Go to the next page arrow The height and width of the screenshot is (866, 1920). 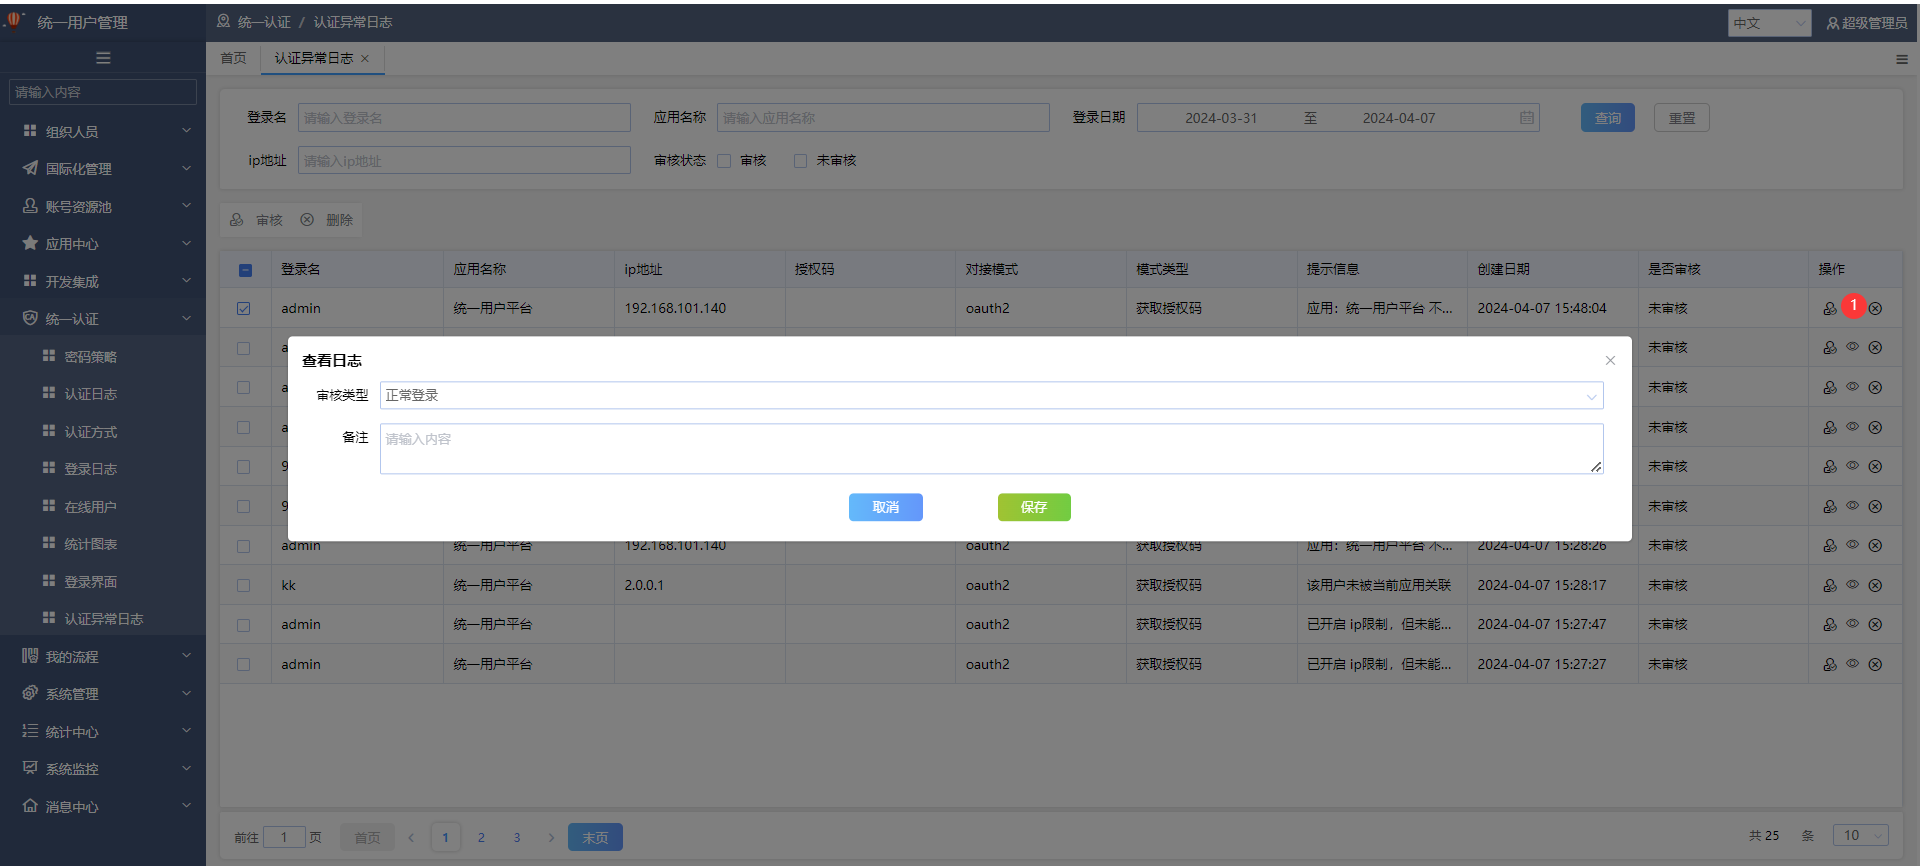pyautogui.click(x=551, y=837)
